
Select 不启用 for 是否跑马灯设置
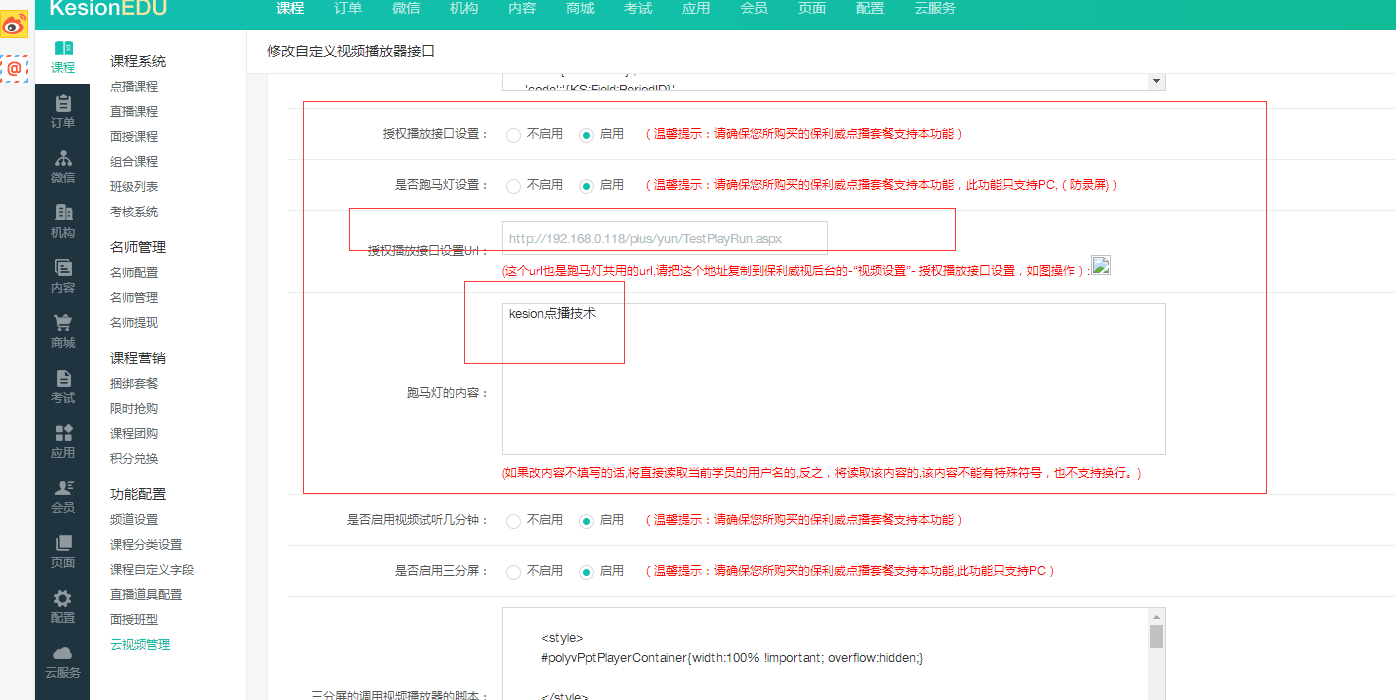coord(513,186)
